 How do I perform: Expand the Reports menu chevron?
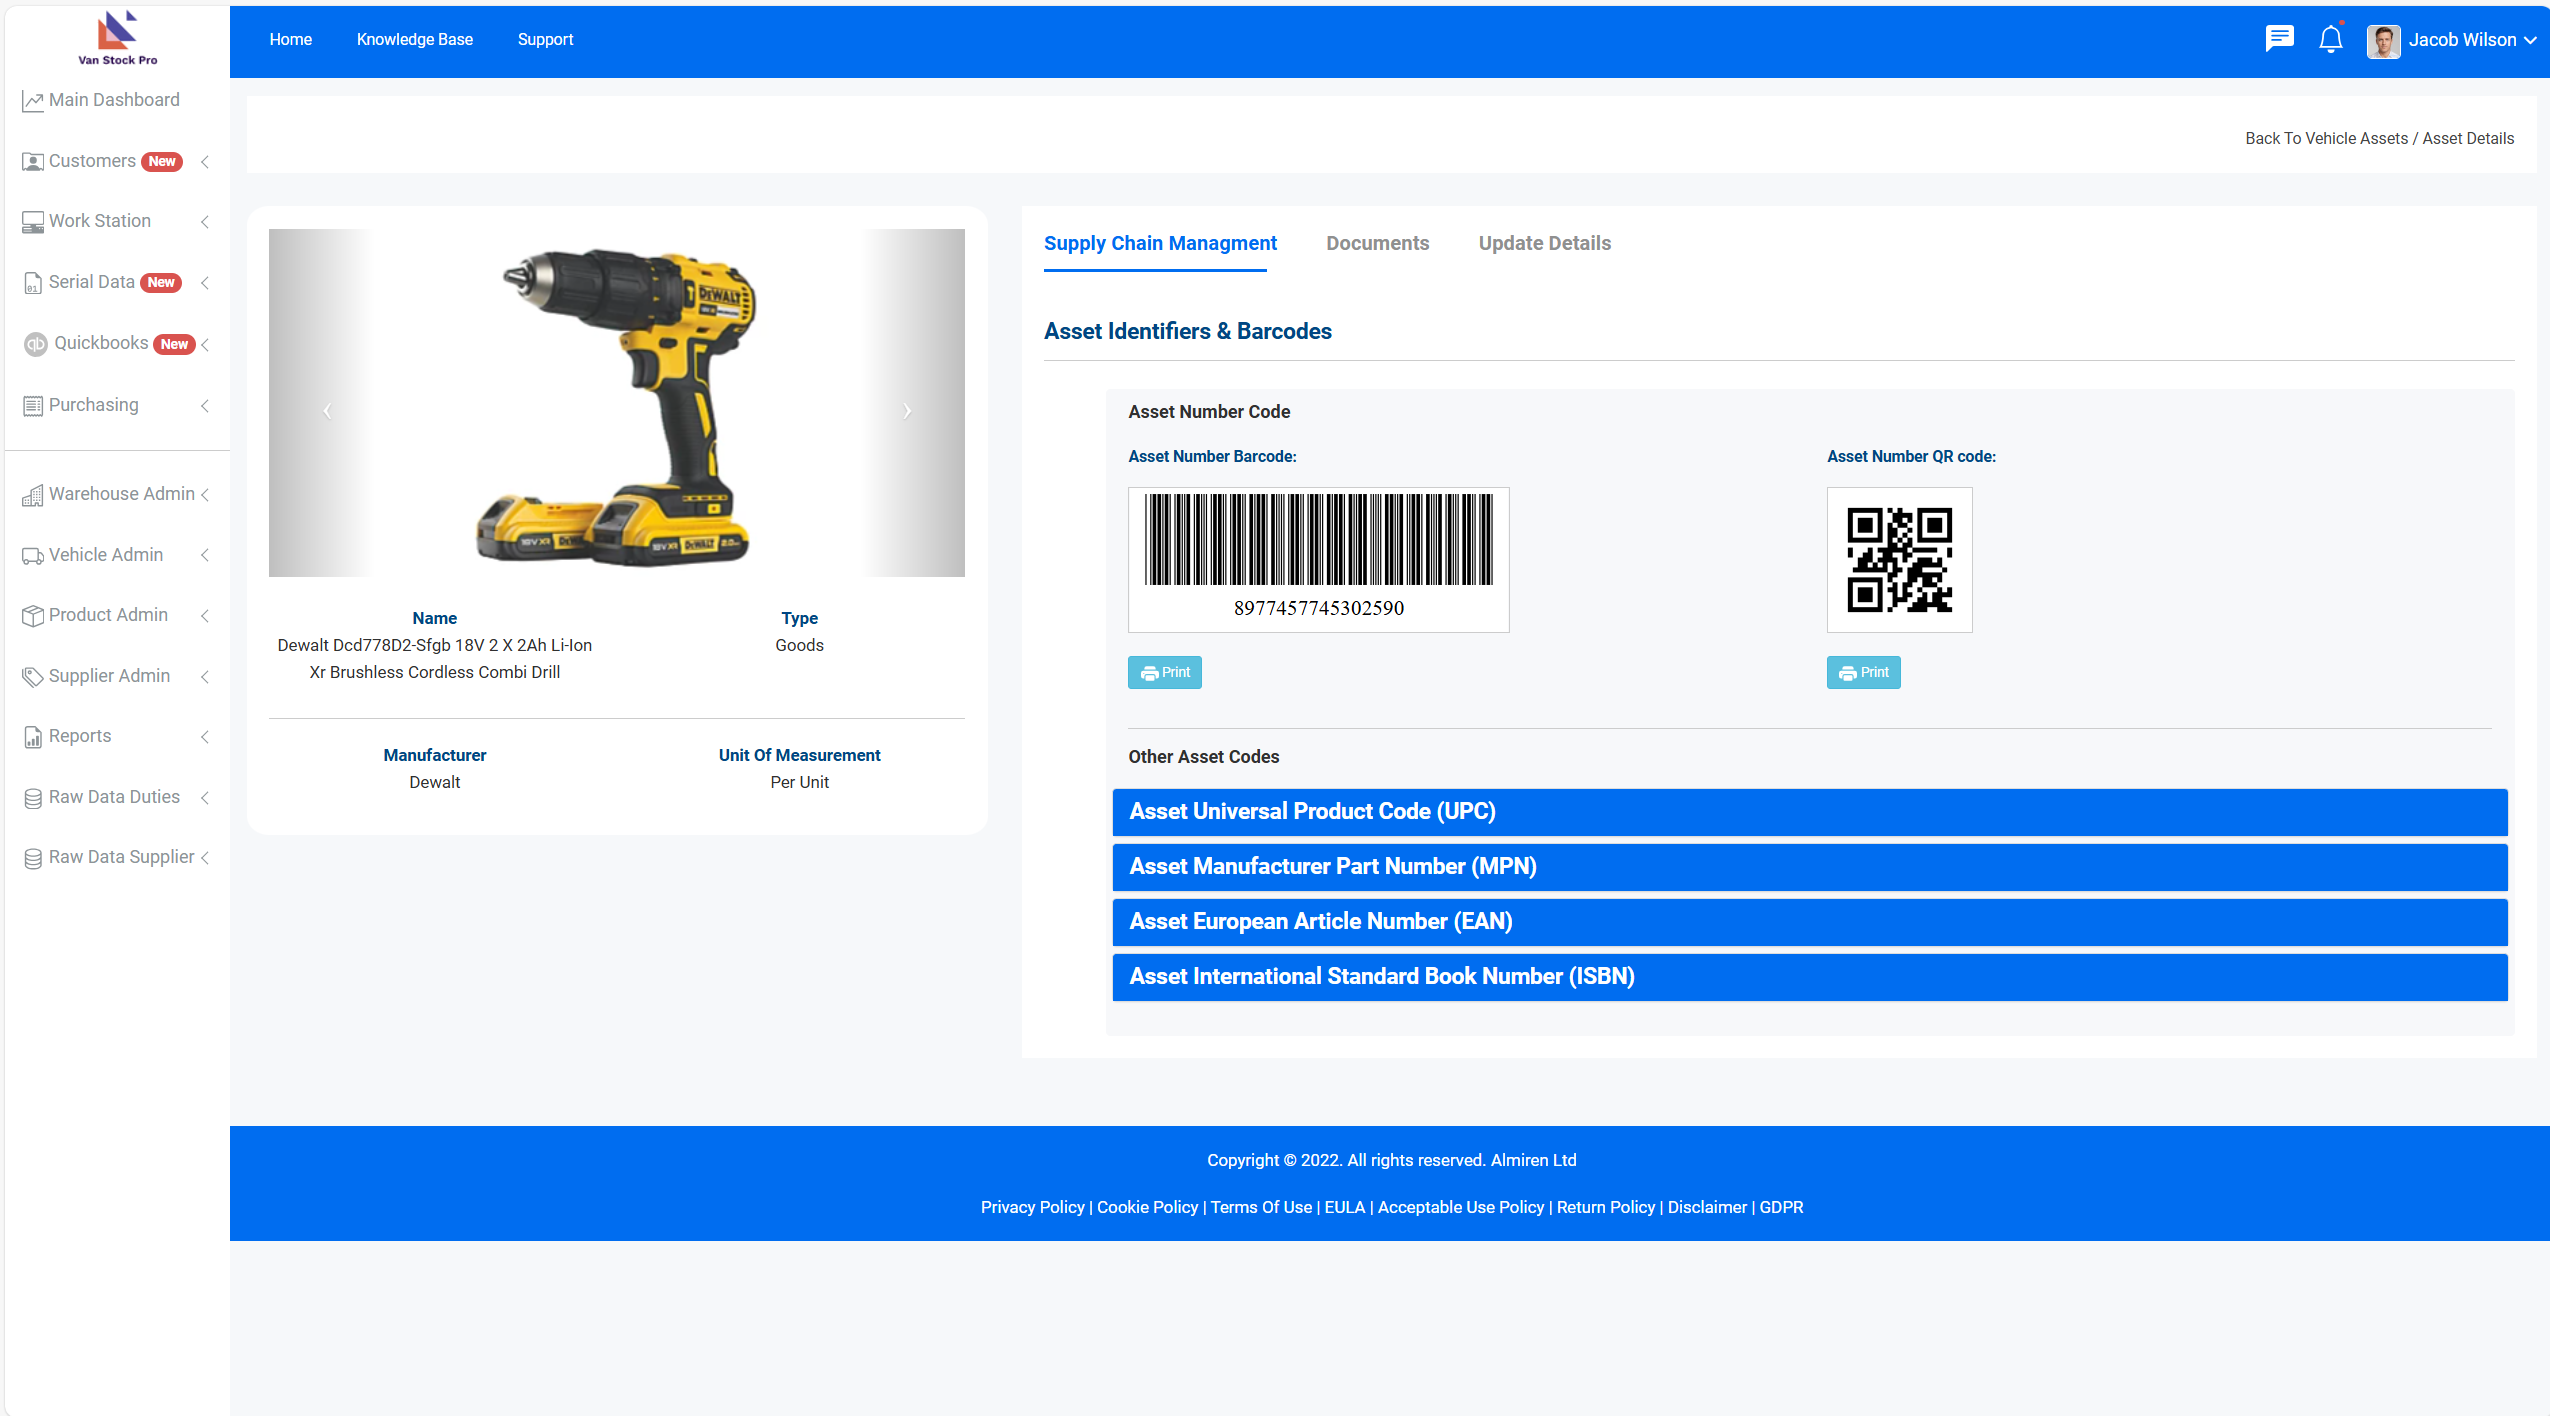point(205,737)
